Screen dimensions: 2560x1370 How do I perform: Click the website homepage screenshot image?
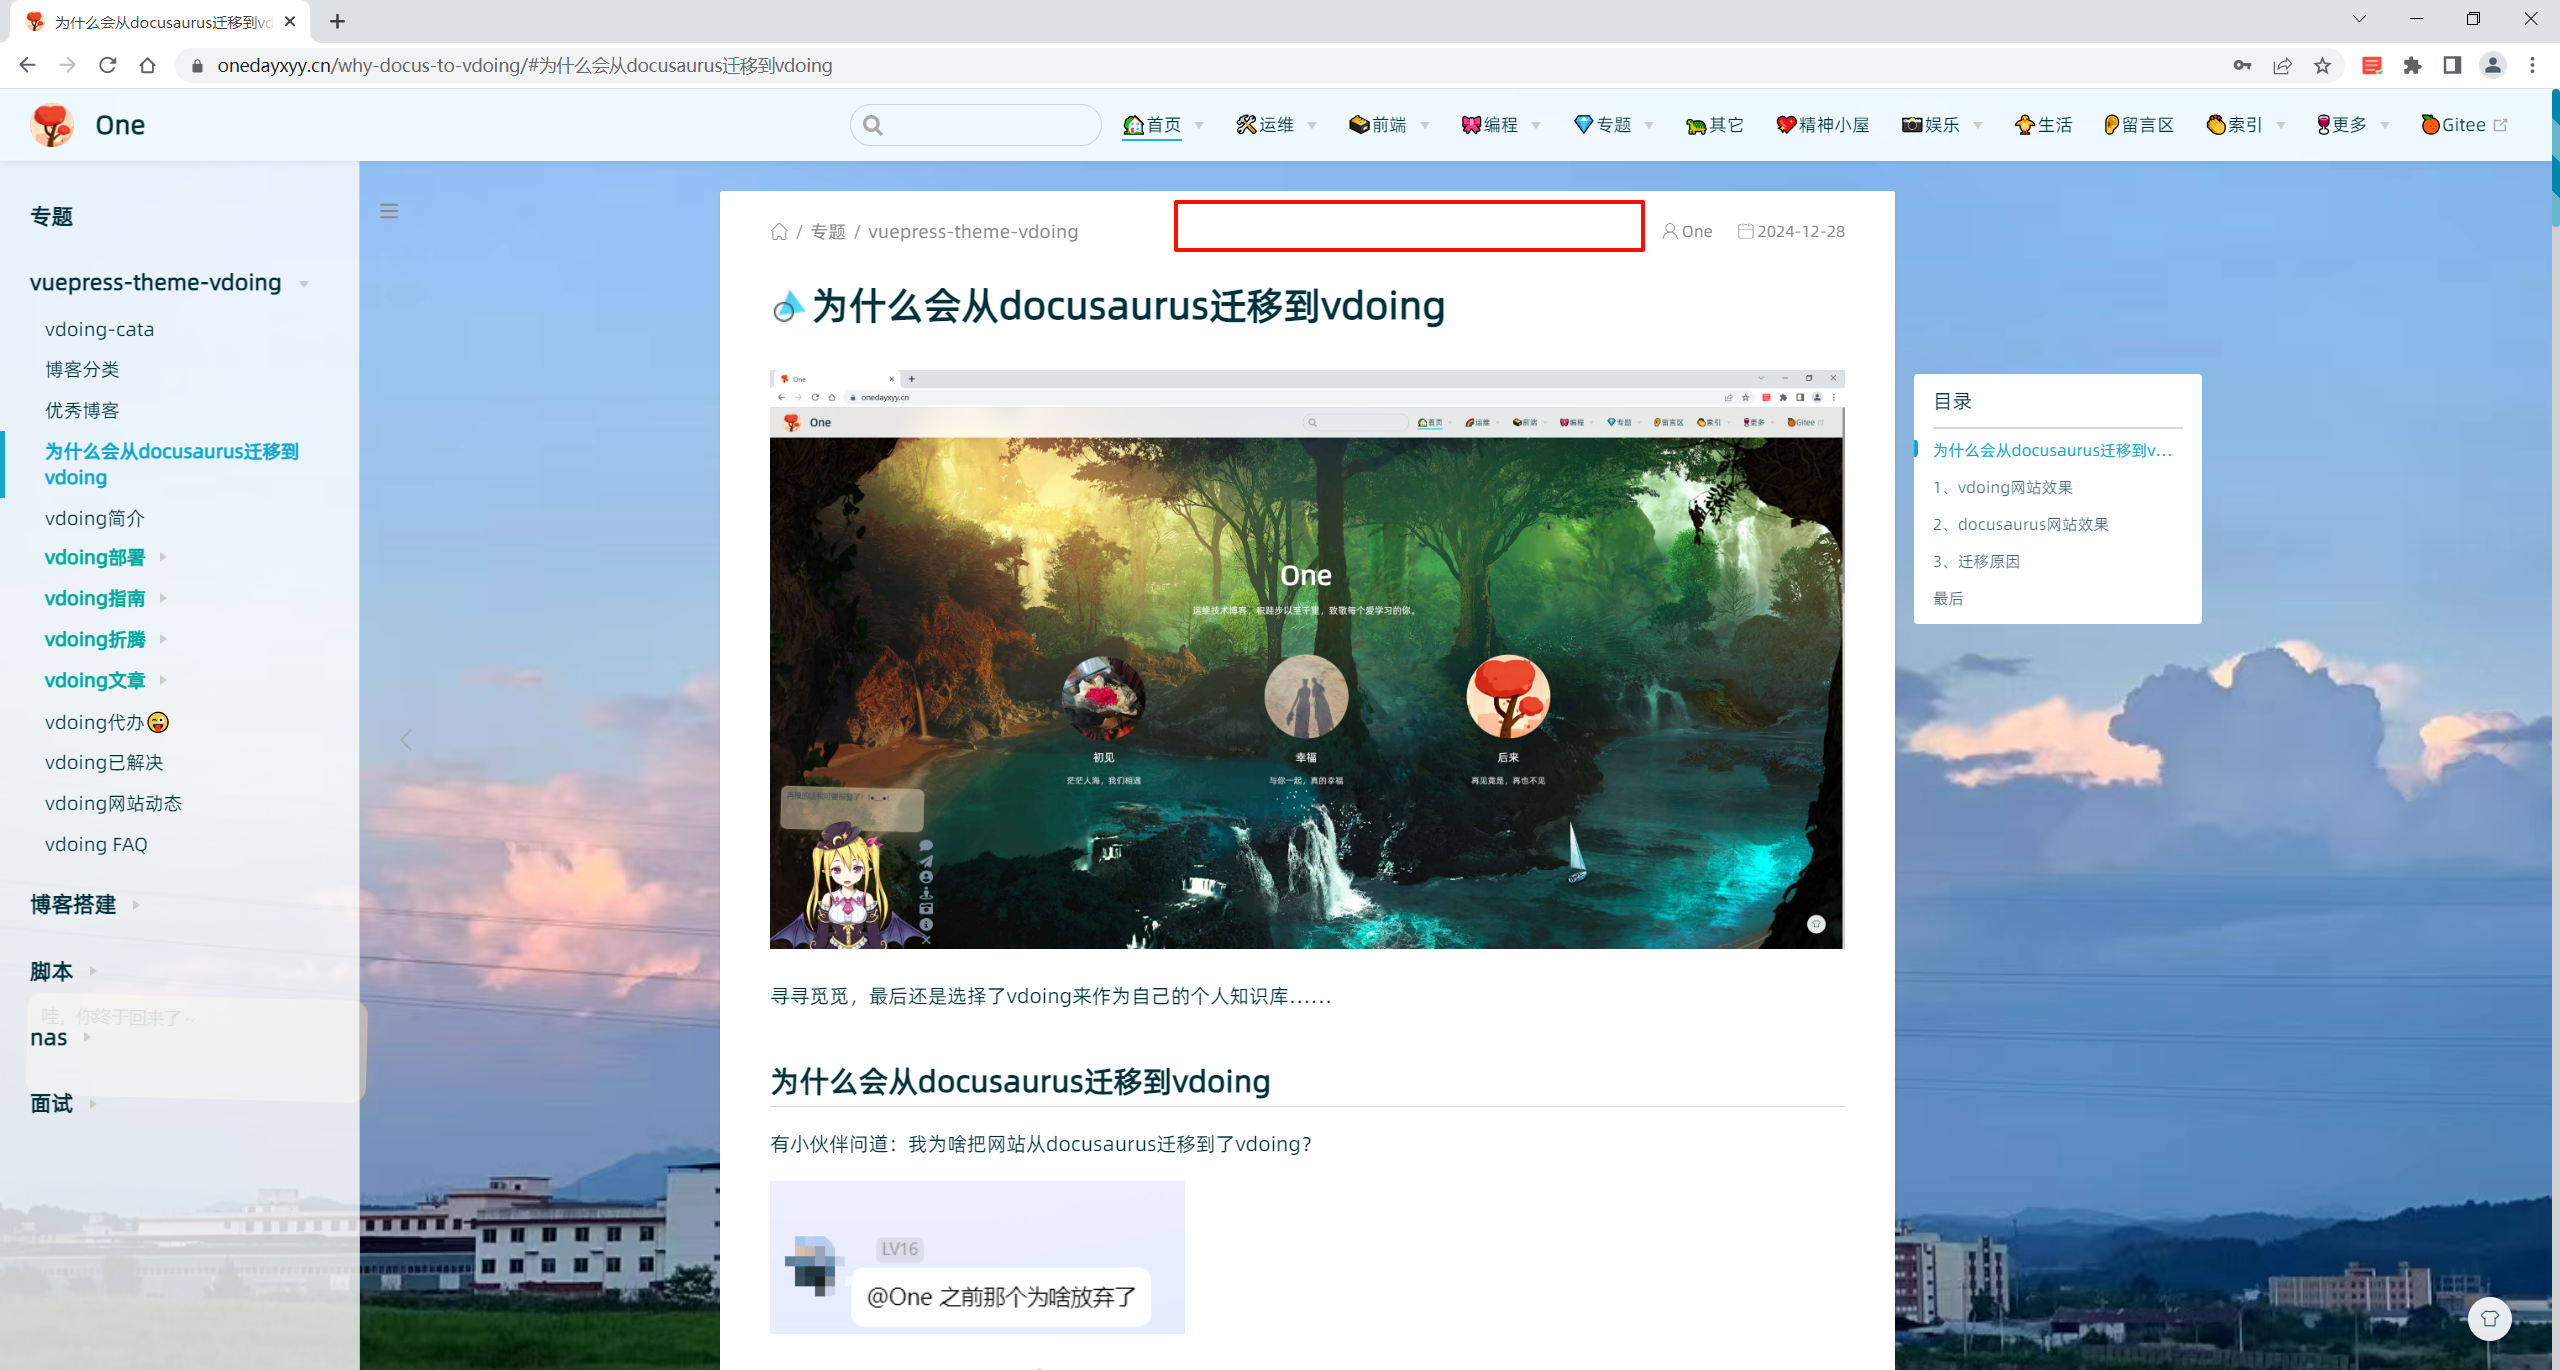pyautogui.click(x=1307, y=659)
